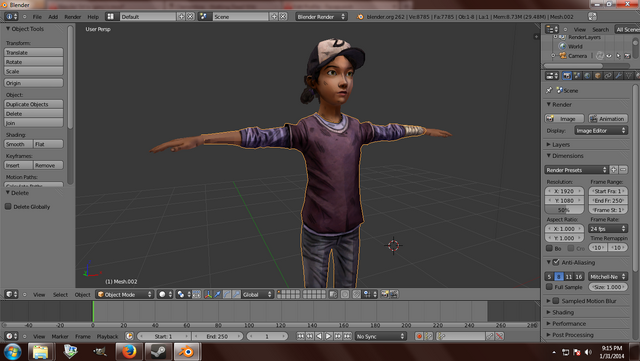
Task: Toggle the 3D manipulator widget icon
Action: pos(208,294)
